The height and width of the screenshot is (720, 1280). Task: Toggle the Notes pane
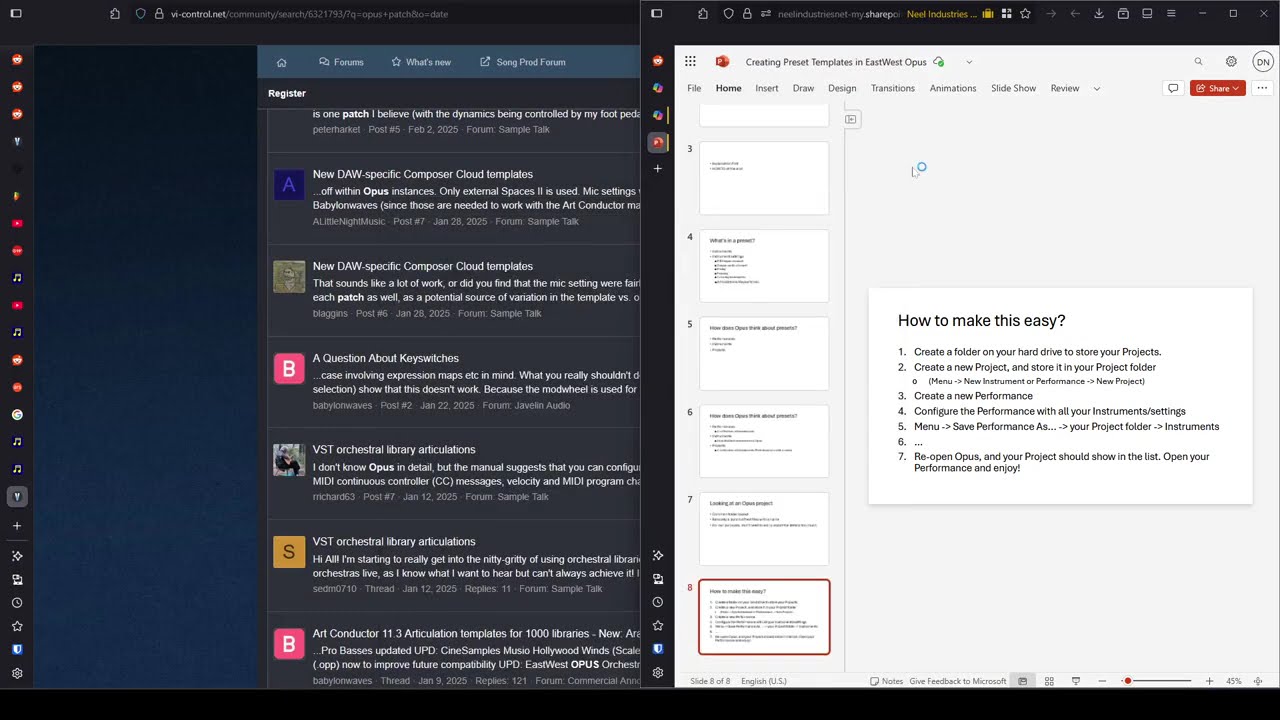click(x=886, y=681)
